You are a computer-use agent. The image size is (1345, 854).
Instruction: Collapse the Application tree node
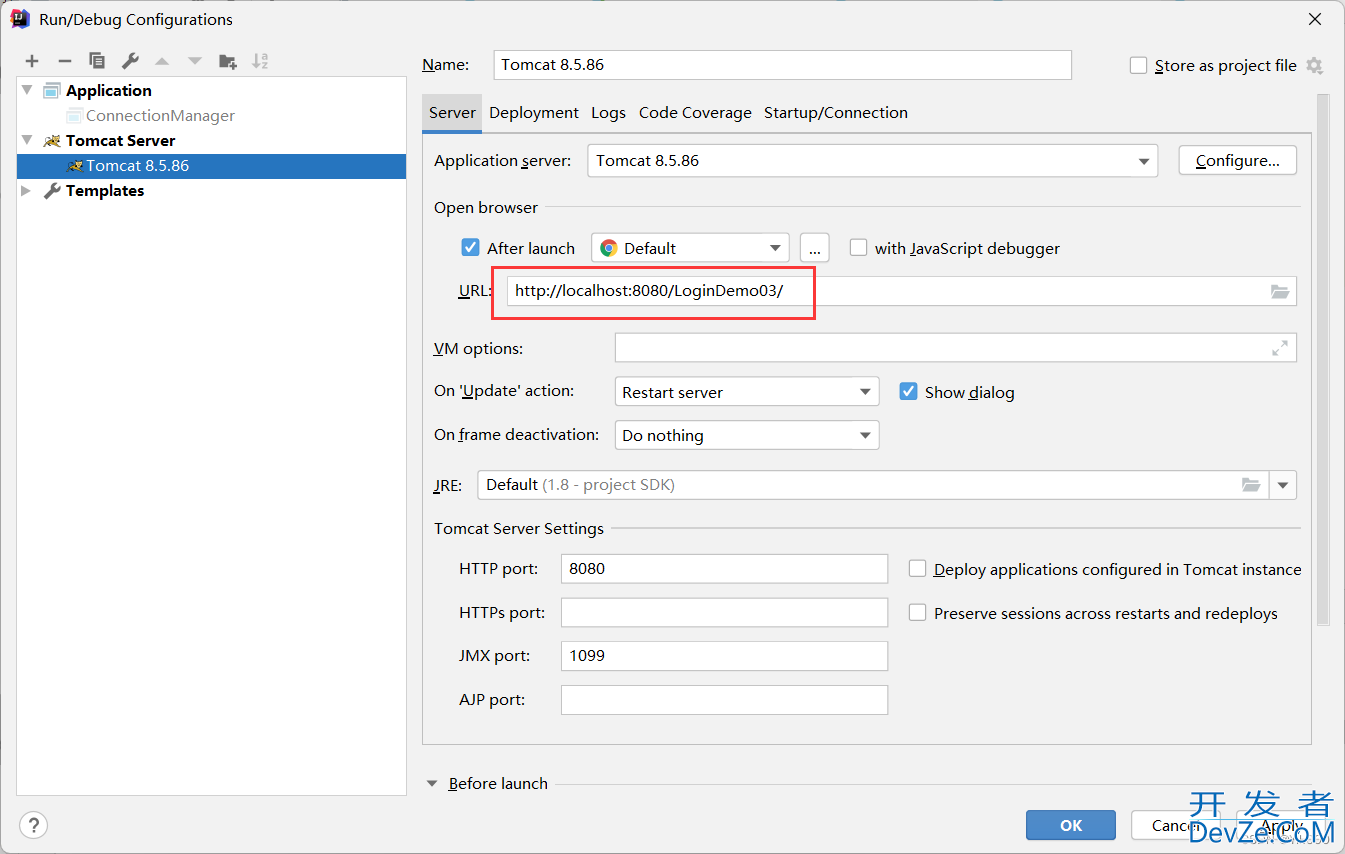pos(26,91)
